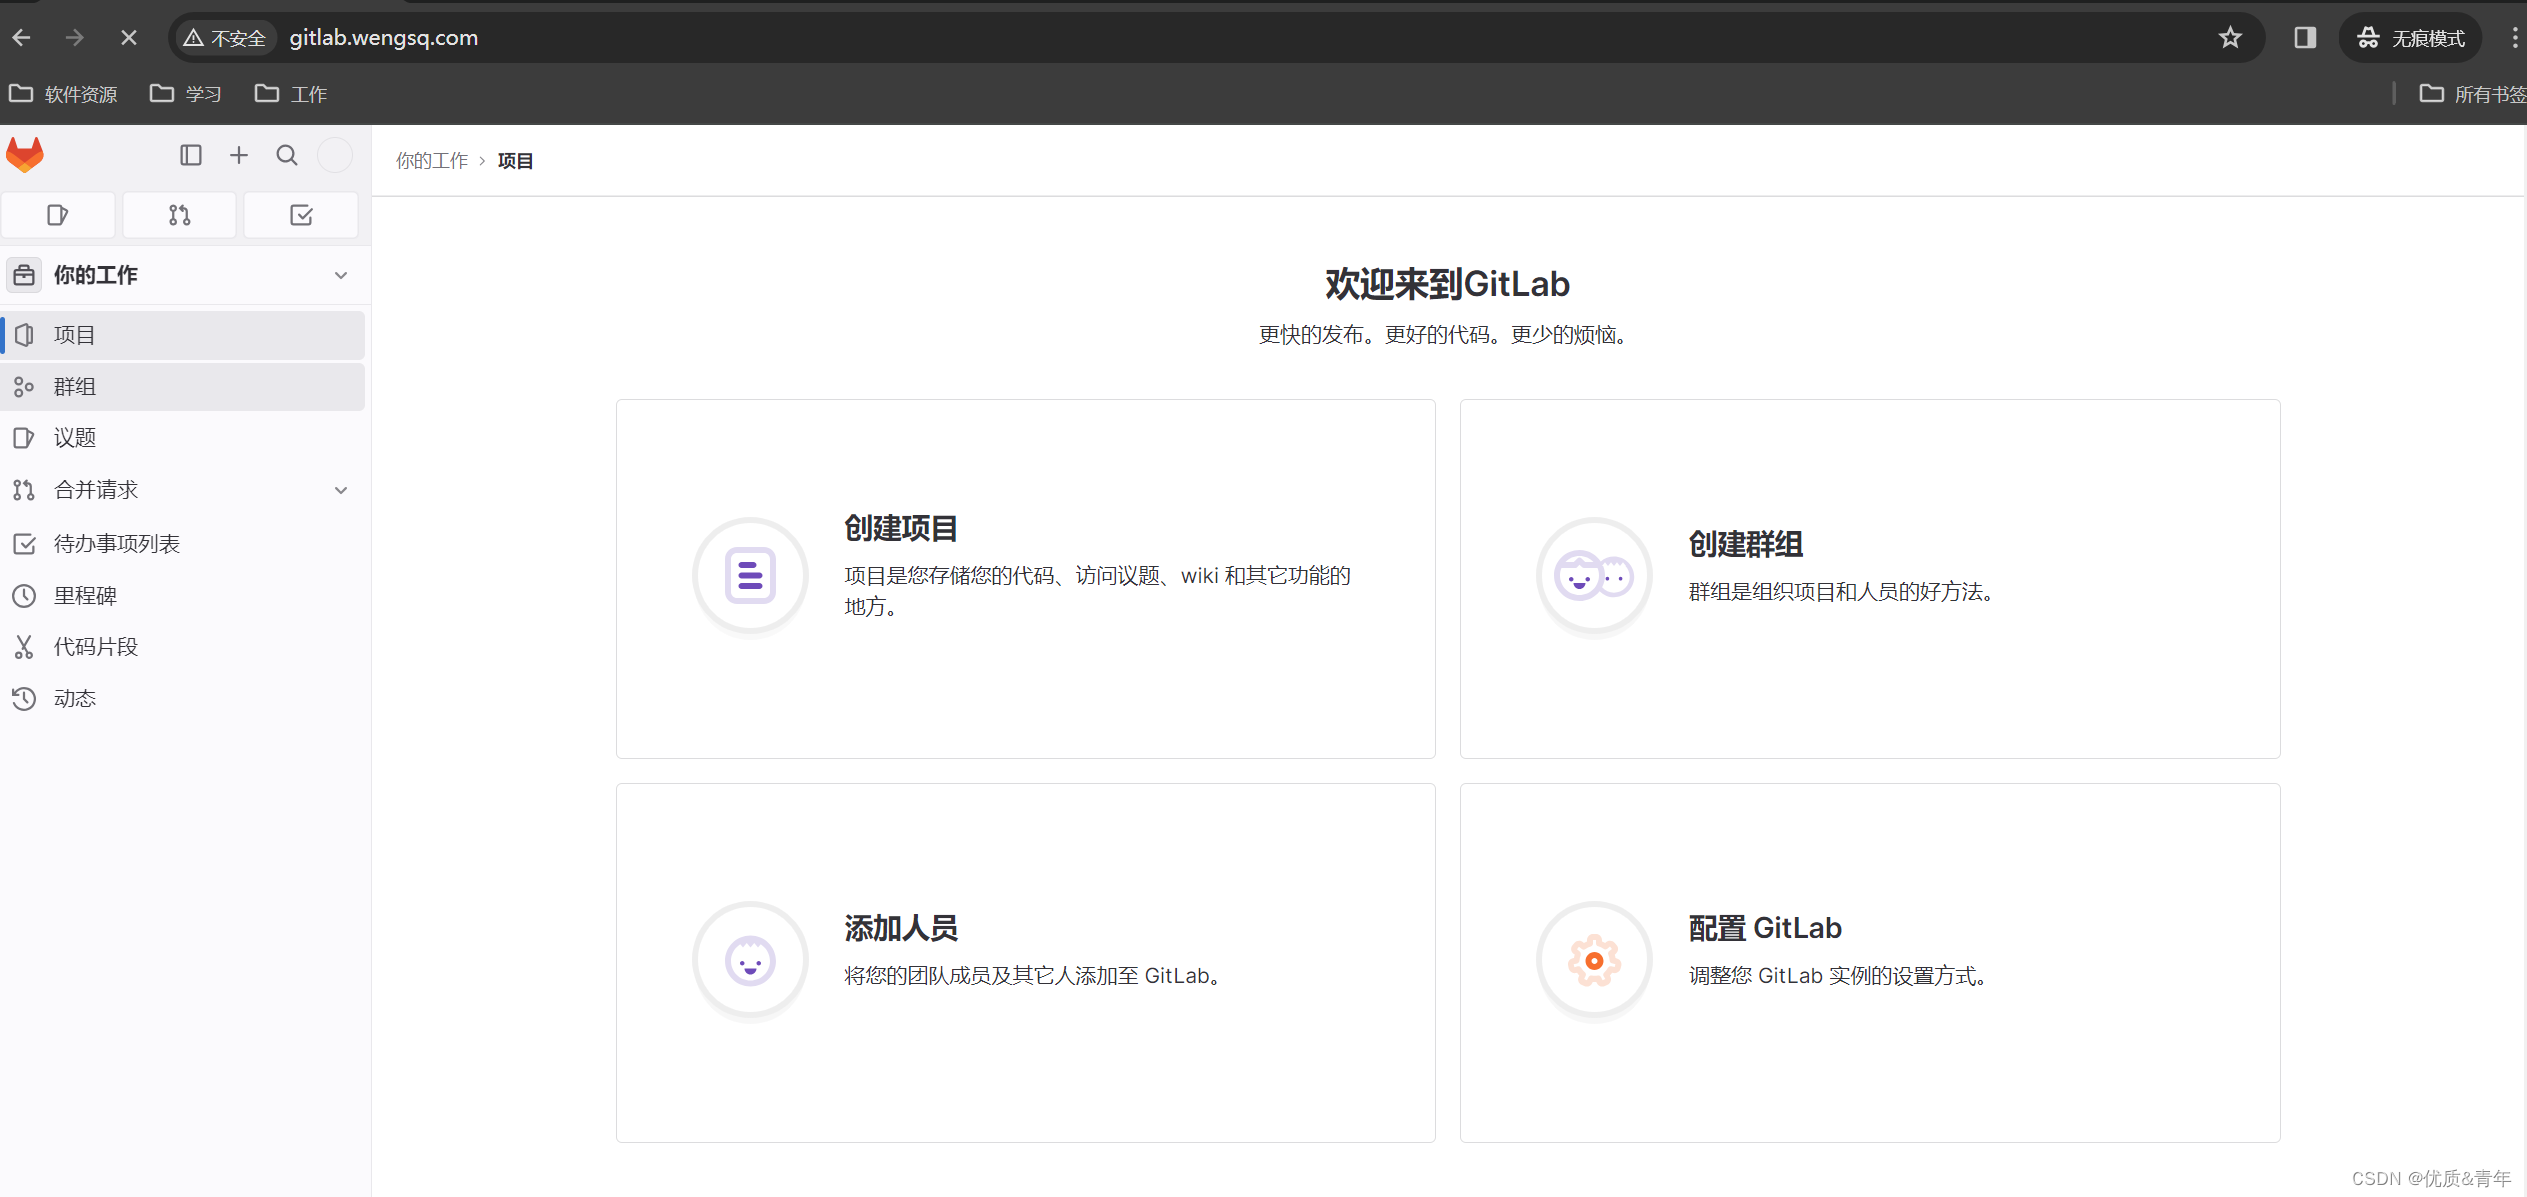Screen dimensions: 2527x1197
Task: Click the 项目 sidebar icon
Action: 24,335
